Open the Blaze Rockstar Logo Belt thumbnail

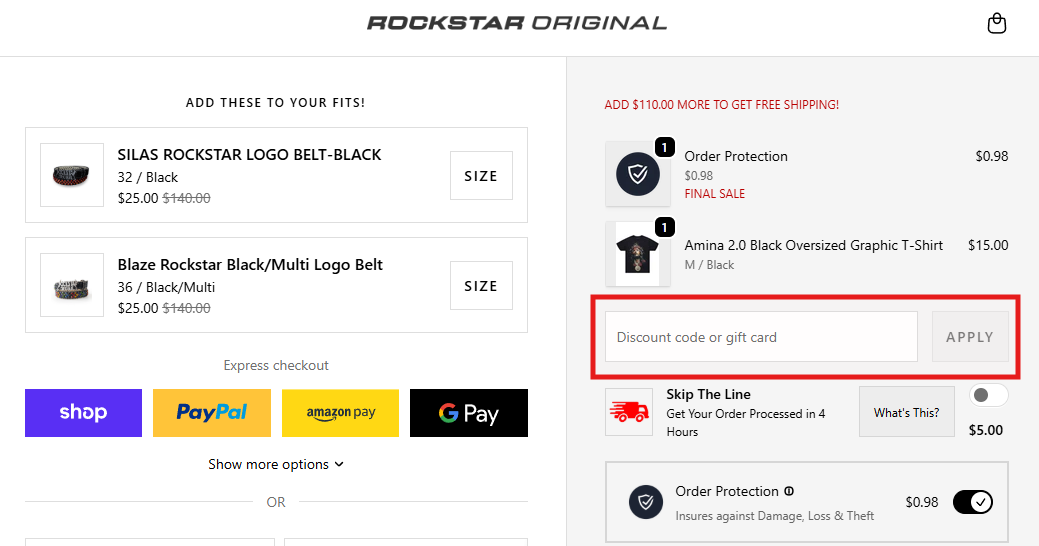point(72,285)
